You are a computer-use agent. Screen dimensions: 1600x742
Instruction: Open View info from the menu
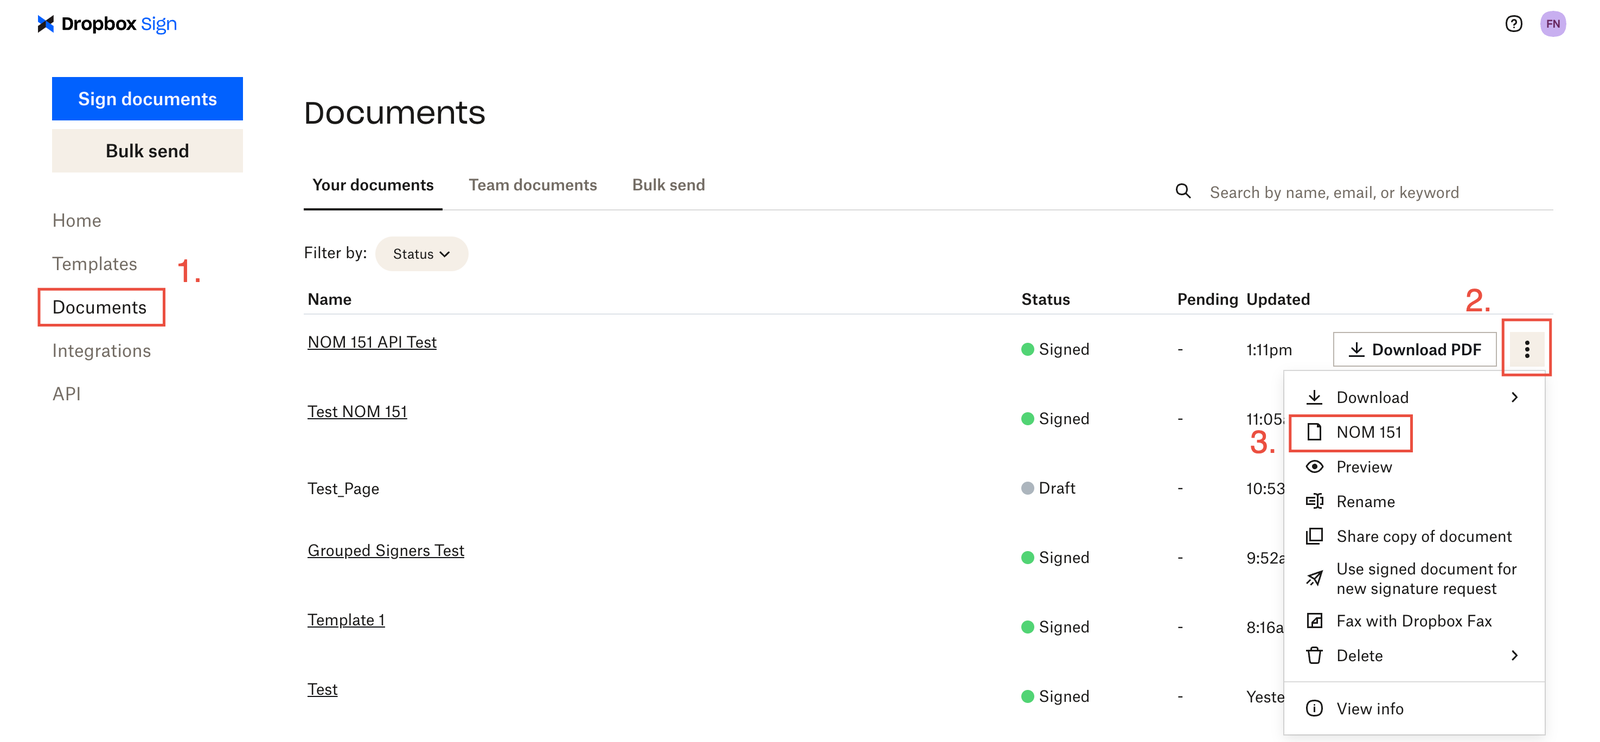coord(1414,708)
